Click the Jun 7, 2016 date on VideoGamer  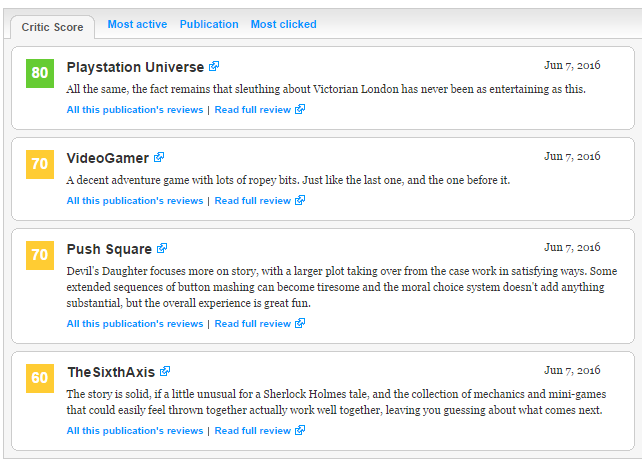[x=572, y=156]
